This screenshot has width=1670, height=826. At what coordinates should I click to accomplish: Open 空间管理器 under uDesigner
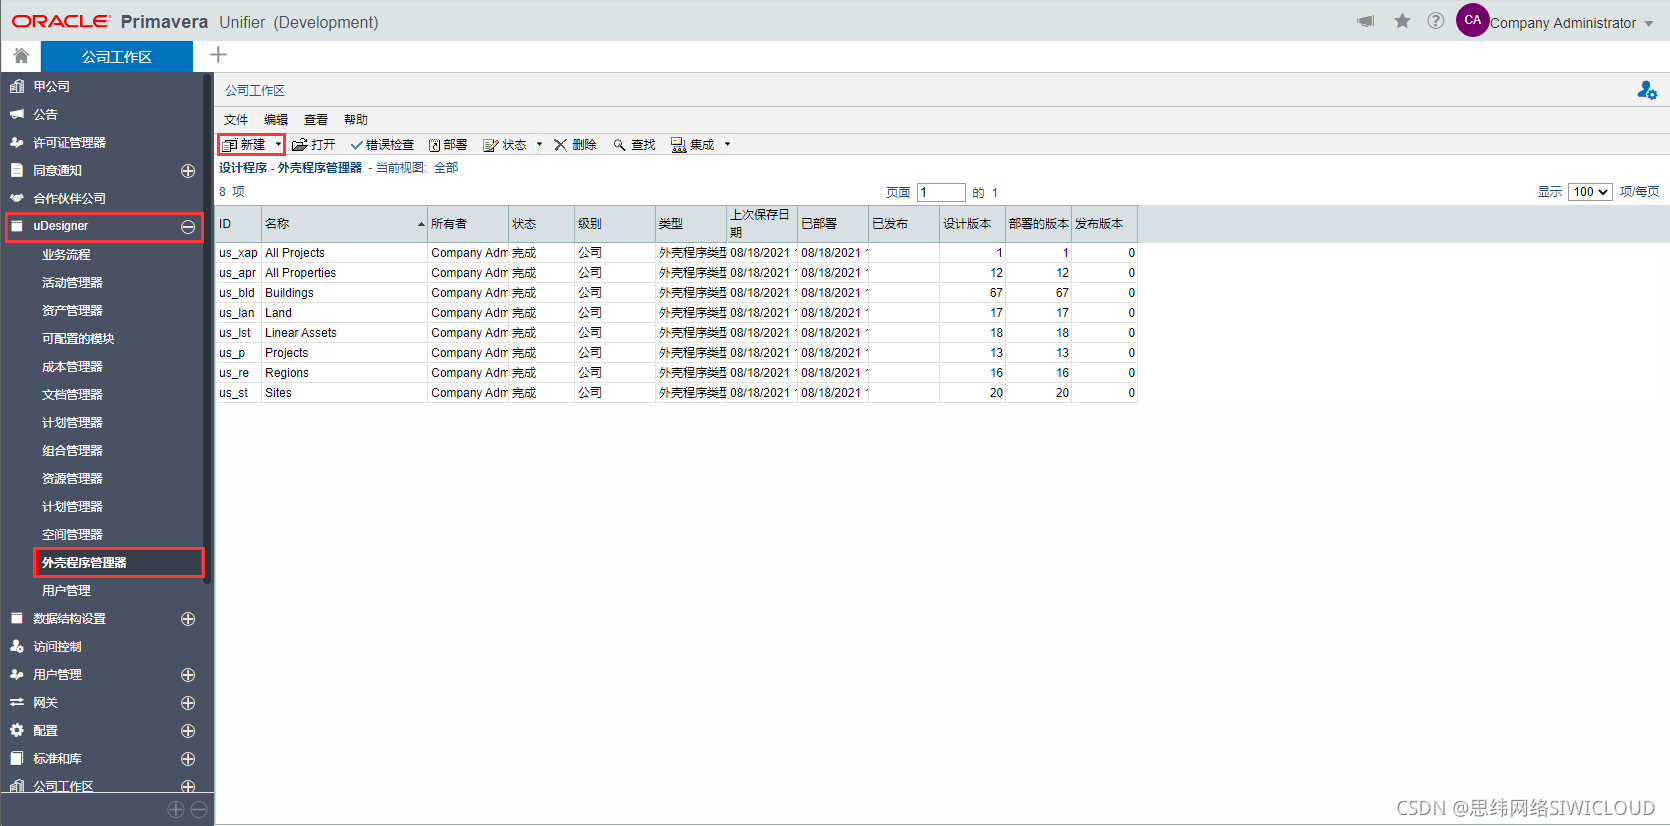72,535
